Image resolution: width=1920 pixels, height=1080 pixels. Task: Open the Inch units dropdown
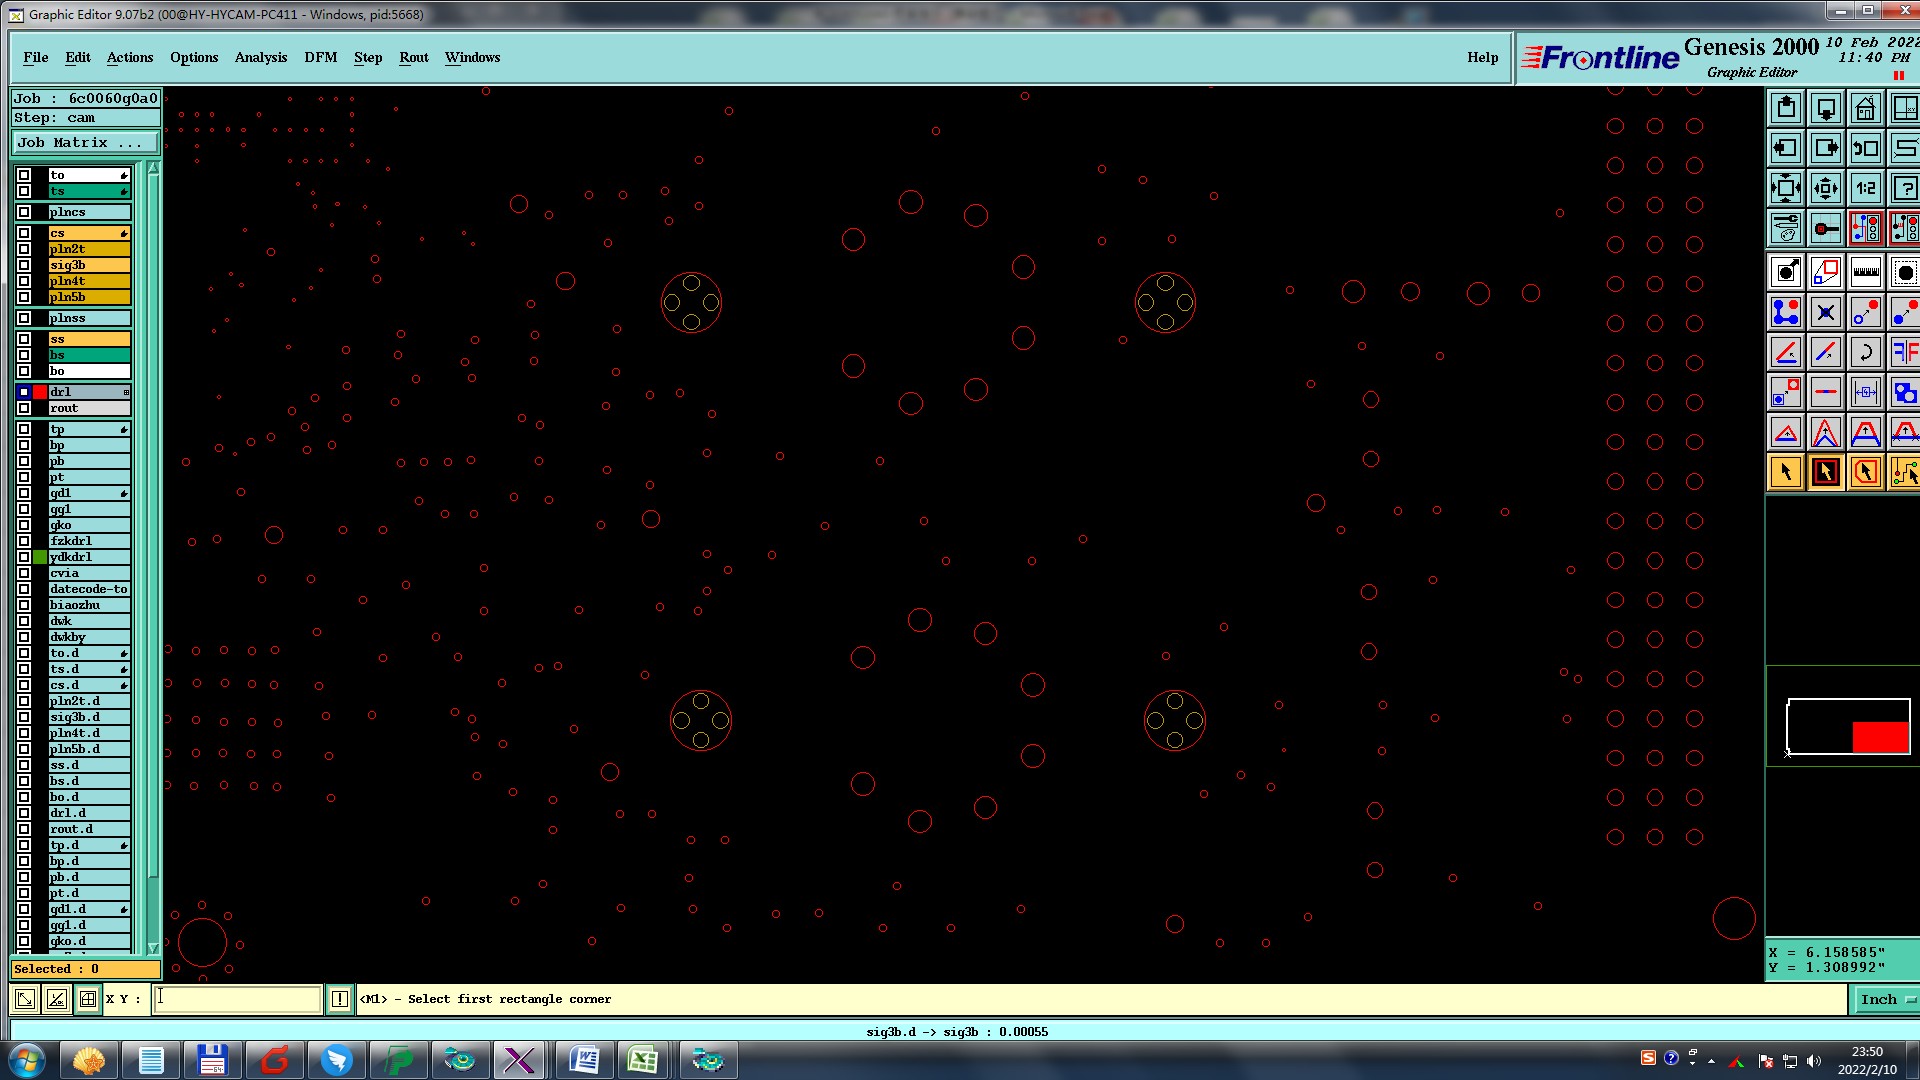point(1886,999)
